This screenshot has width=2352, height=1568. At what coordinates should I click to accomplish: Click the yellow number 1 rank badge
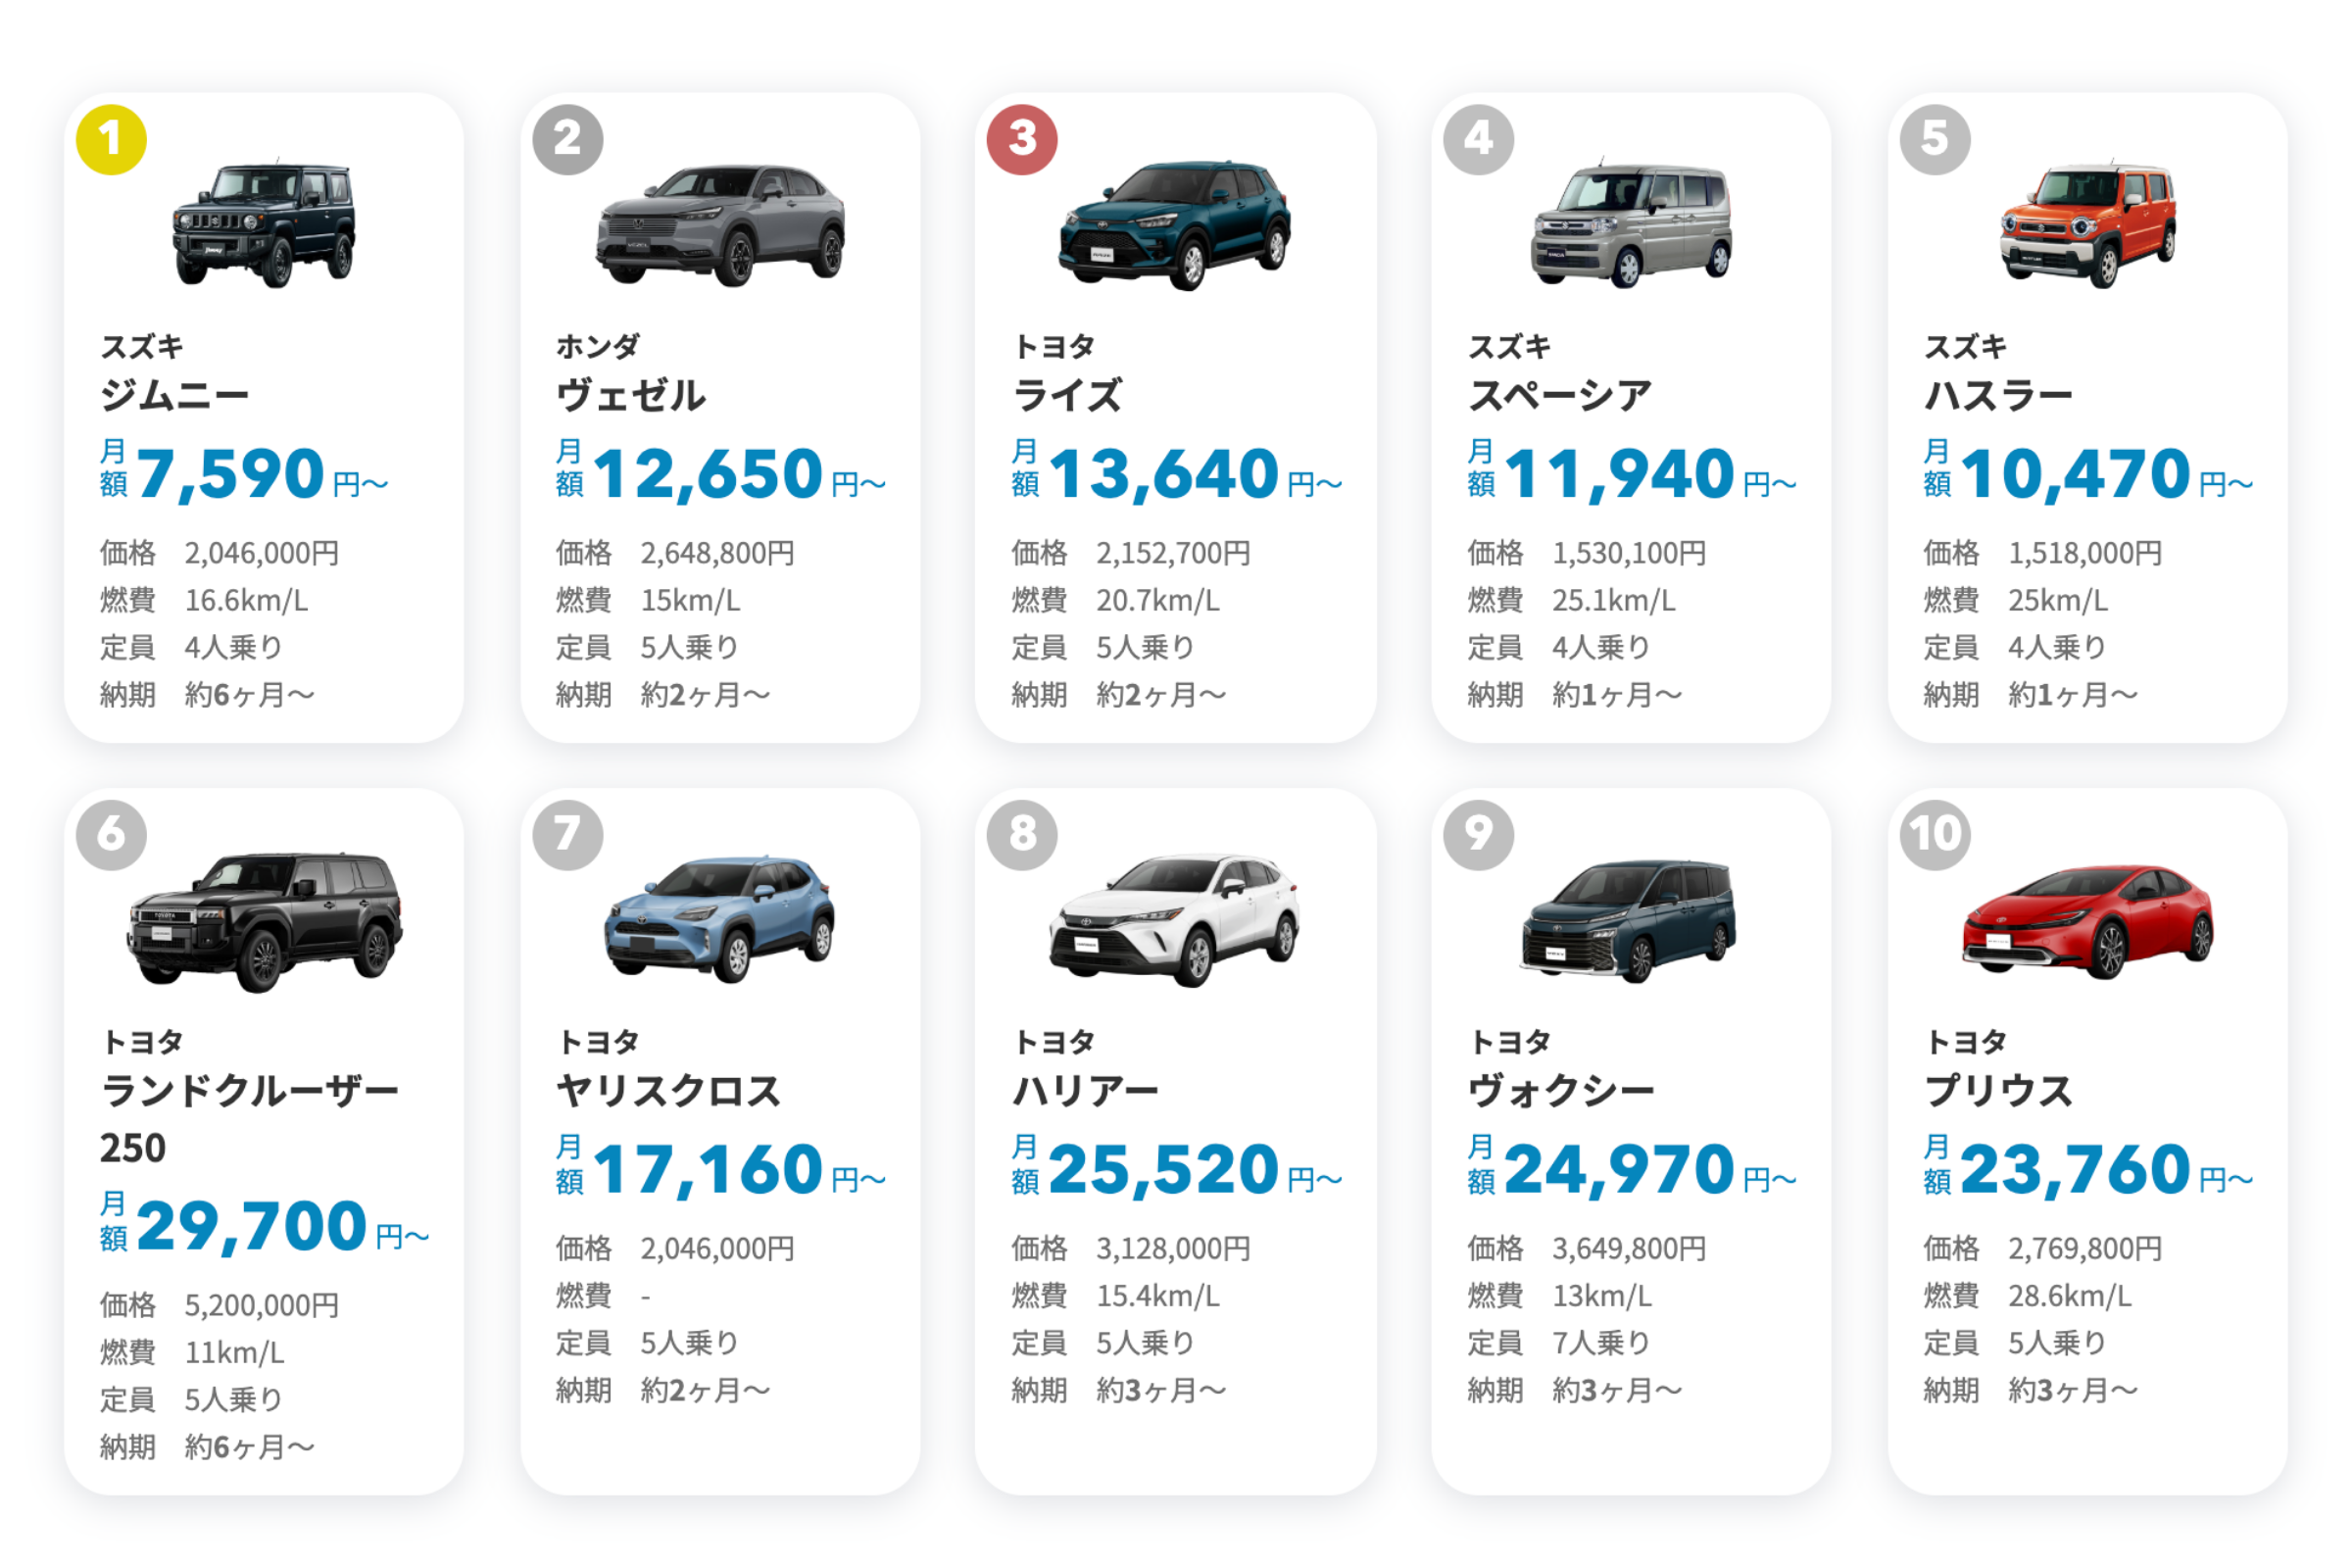point(111,139)
